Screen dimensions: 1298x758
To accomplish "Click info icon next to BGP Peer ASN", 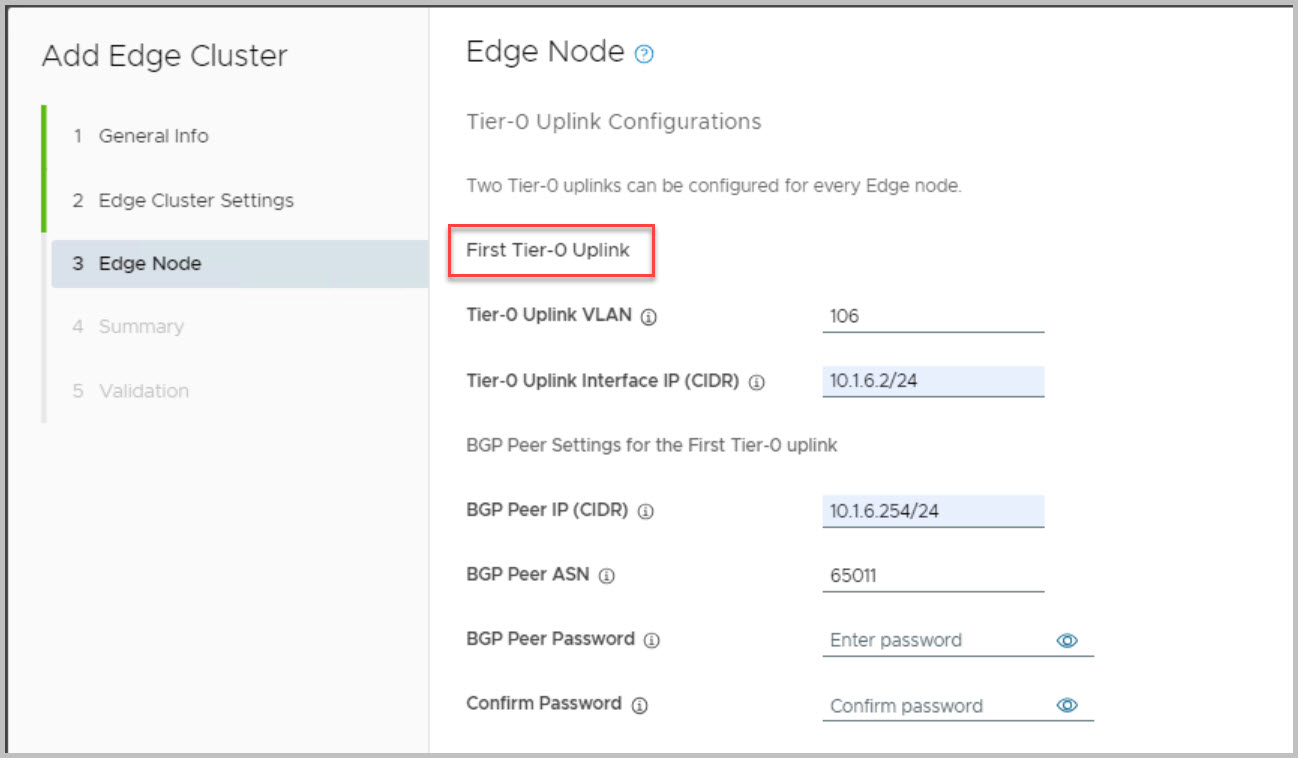I will pos(606,576).
